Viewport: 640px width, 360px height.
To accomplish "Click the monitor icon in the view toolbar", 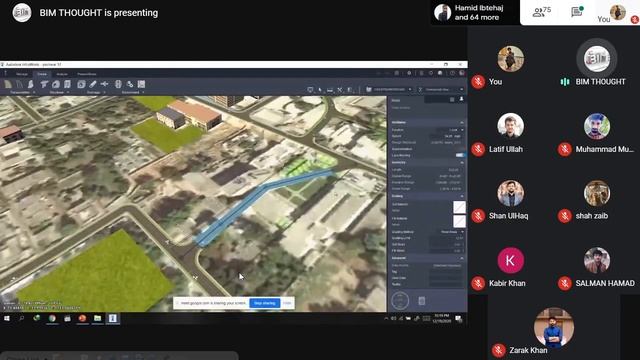I will (x=310, y=89).
